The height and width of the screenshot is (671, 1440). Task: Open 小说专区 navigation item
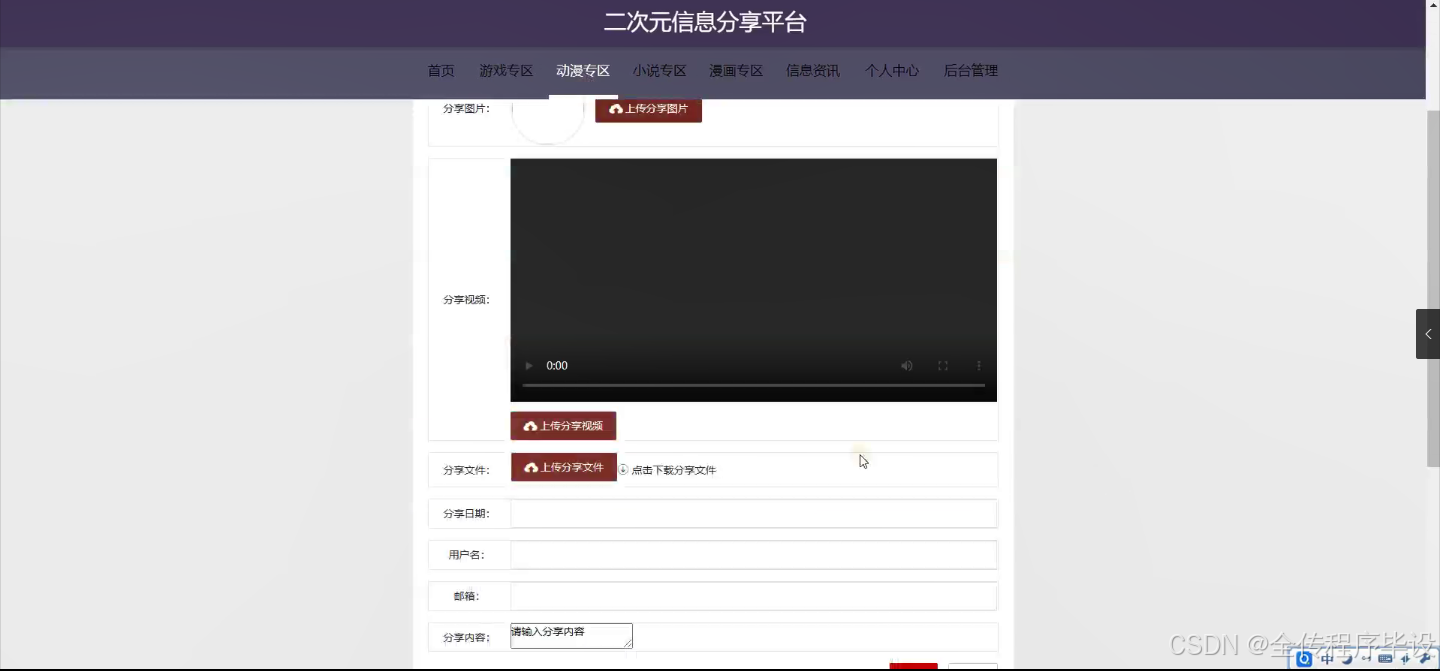pyautogui.click(x=660, y=71)
